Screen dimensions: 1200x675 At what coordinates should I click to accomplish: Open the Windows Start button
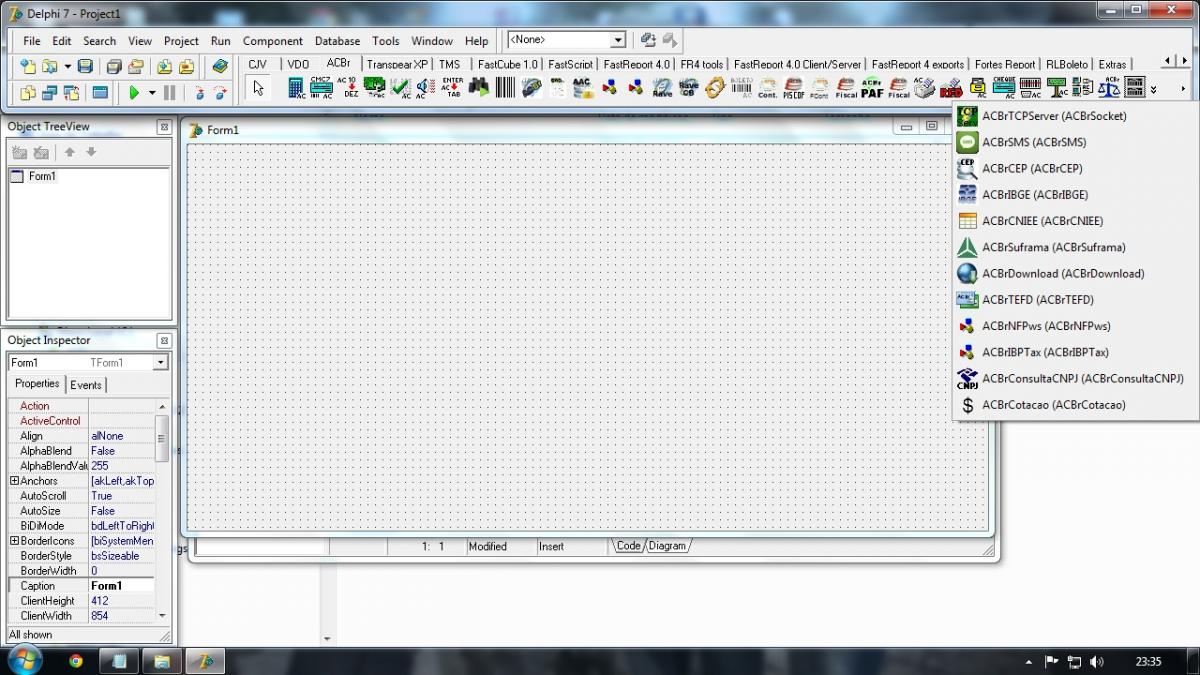coord(23,660)
